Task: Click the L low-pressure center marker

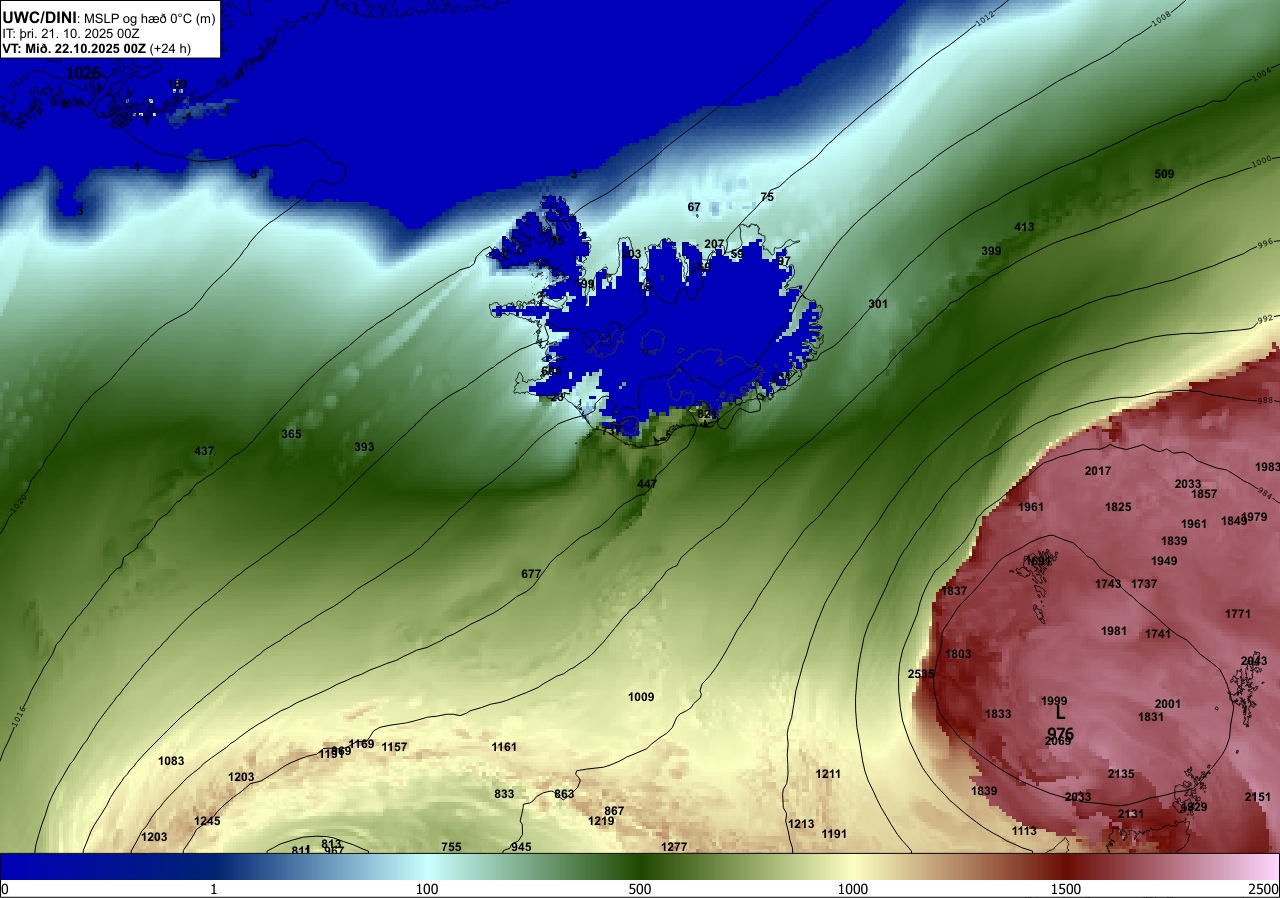Action: point(1061,714)
